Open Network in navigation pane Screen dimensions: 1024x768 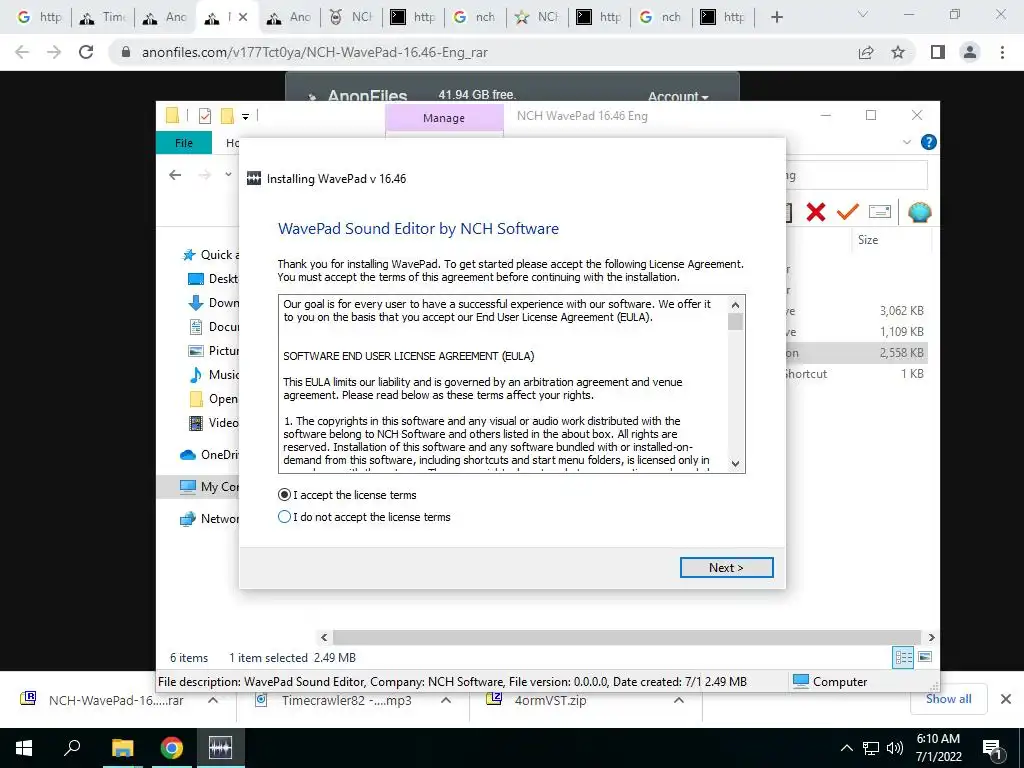pyautogui.click(x=209, y=519)
